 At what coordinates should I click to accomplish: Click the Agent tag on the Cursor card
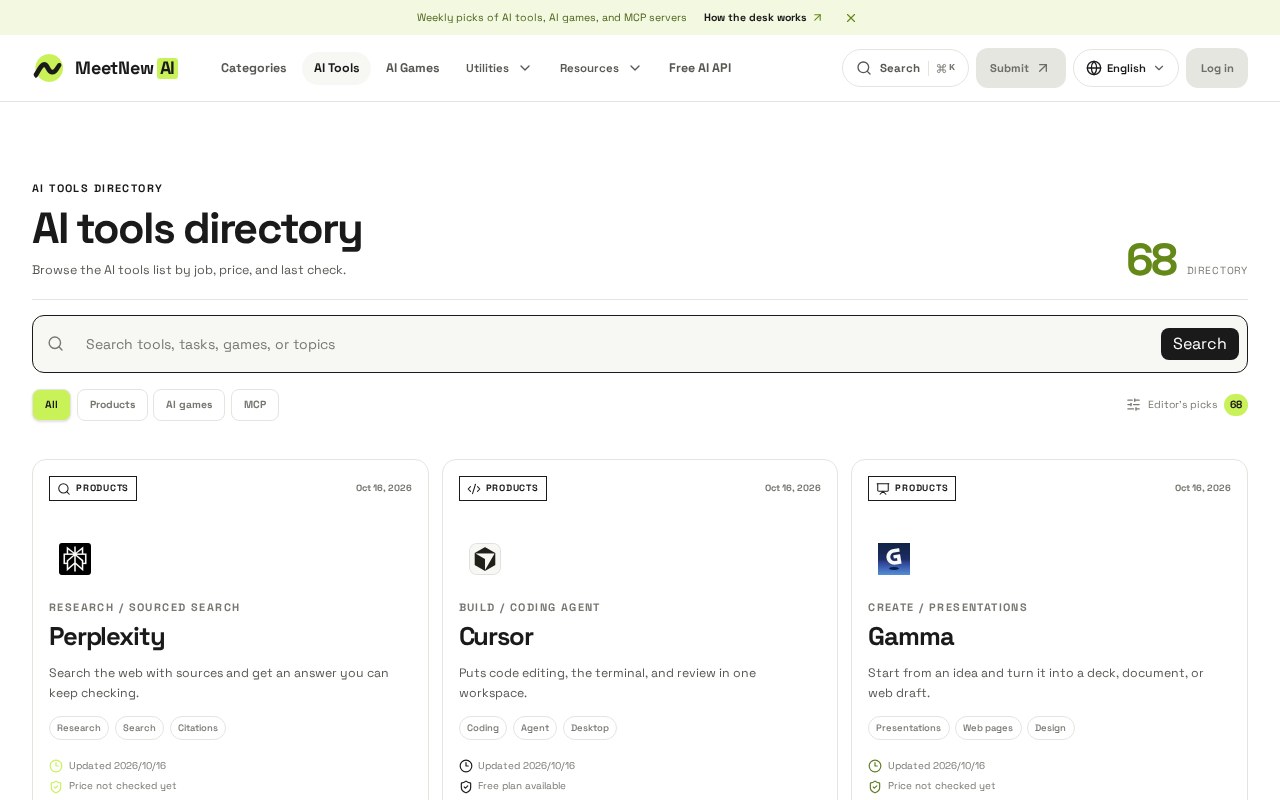pos(535,728)
